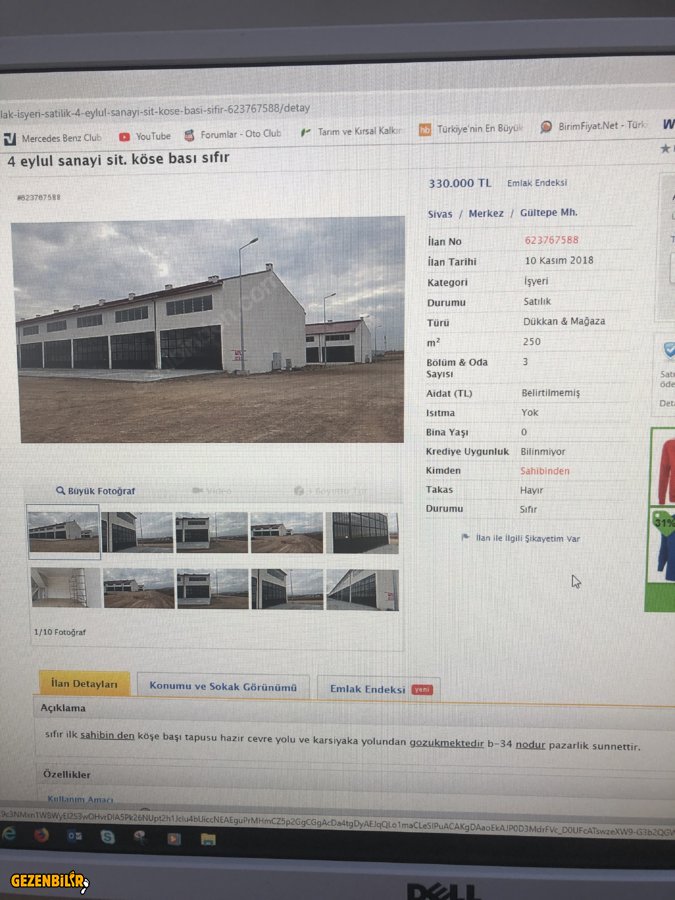Select the second photo thumbnail in gallery

pyautogui.click(x=137, y=532)
